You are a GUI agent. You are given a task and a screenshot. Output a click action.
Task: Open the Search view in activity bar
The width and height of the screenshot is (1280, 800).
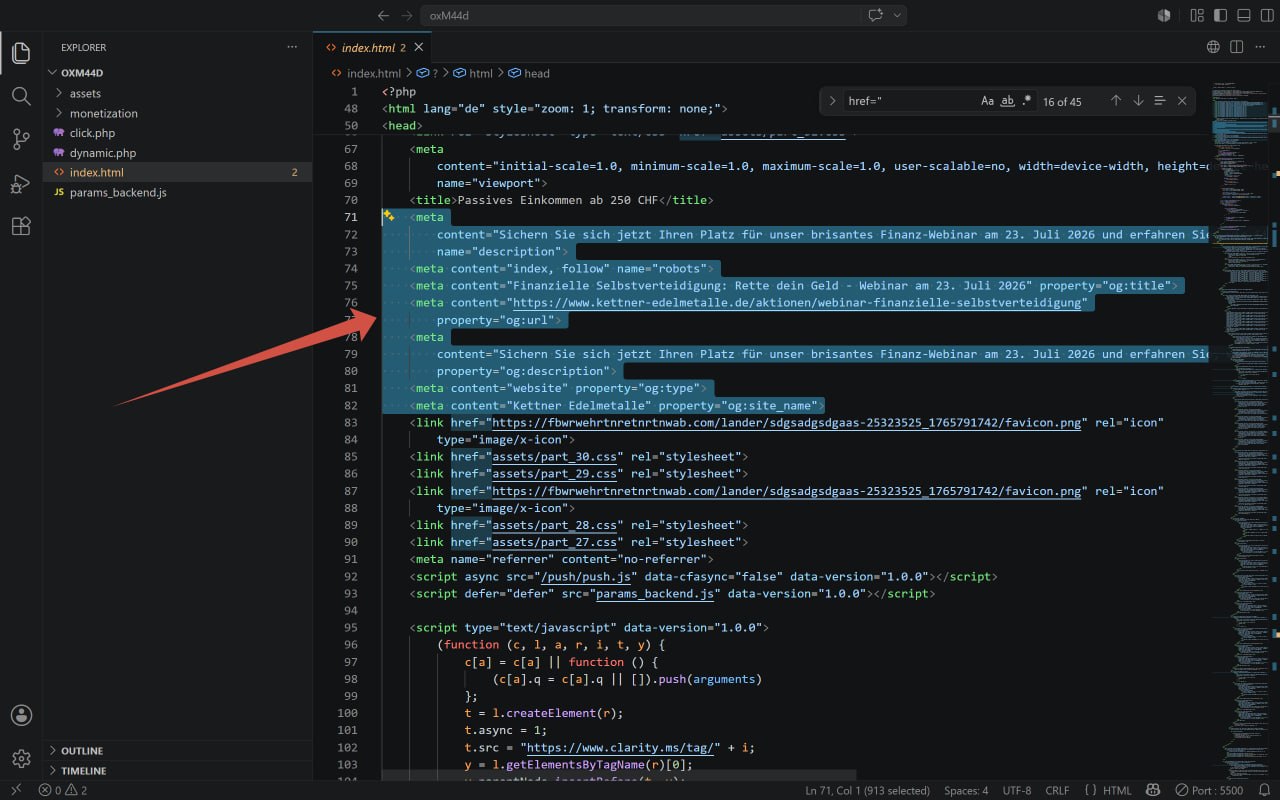tap(21, 96)
